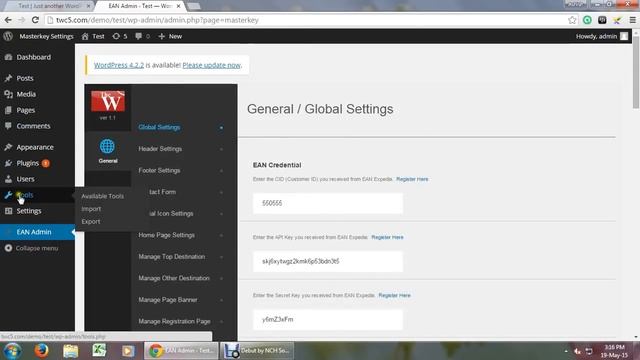This screenshot has height=360, width=640.
Task: Click Register Here link beside Secret Key
Action: point(394,296)
